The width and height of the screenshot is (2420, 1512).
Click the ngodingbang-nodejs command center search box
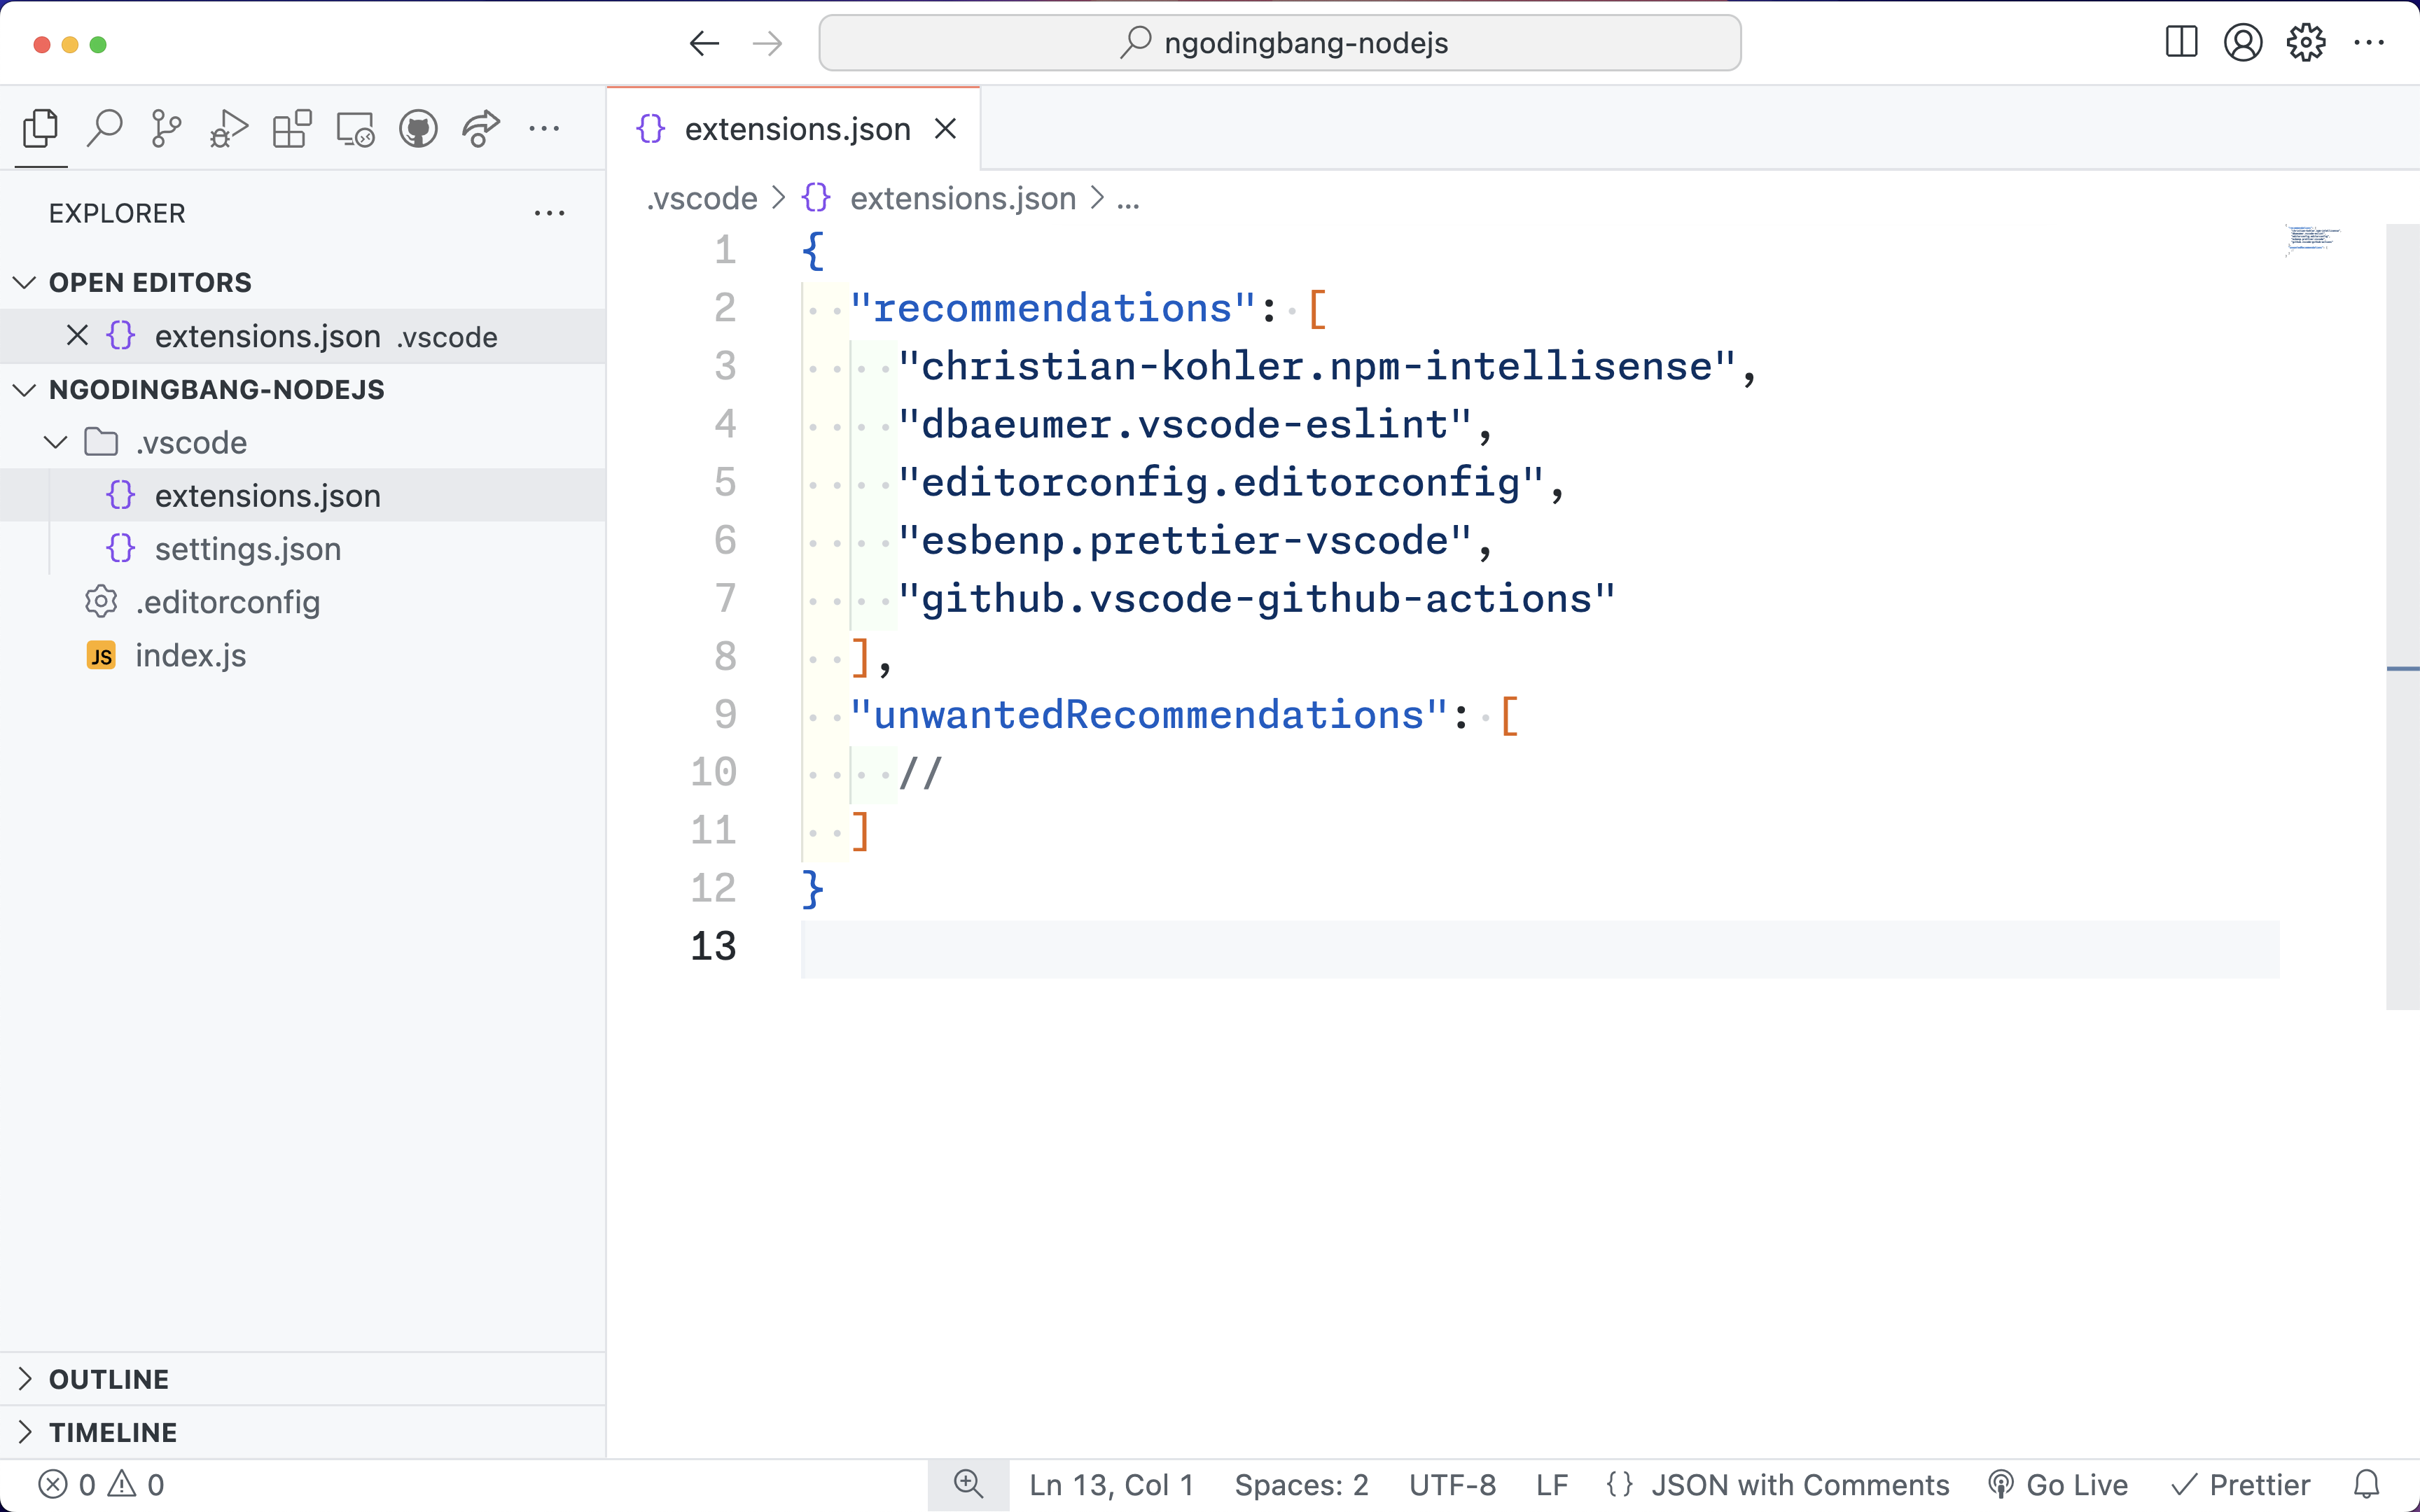(1280, 43)
